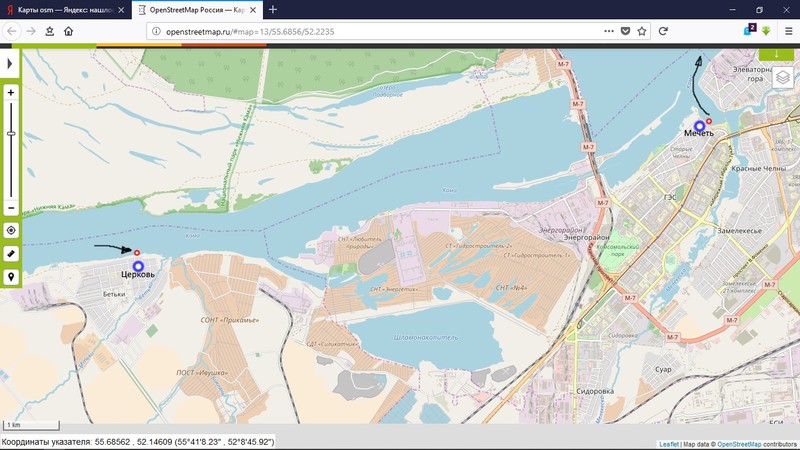Reload the current page
Image resolution: width=800 pixels, height=450 pixels.
[x=663, y=31]
